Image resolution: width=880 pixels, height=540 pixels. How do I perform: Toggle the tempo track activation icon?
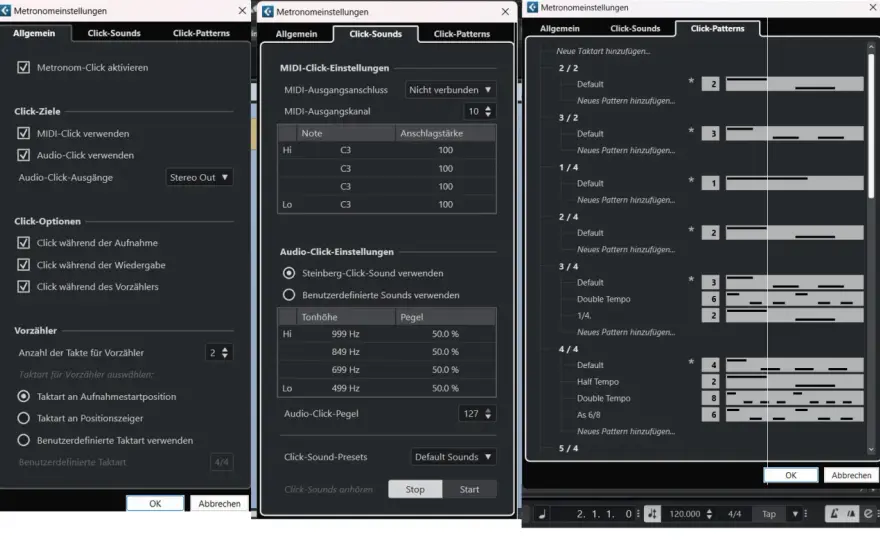click(652, 514)
